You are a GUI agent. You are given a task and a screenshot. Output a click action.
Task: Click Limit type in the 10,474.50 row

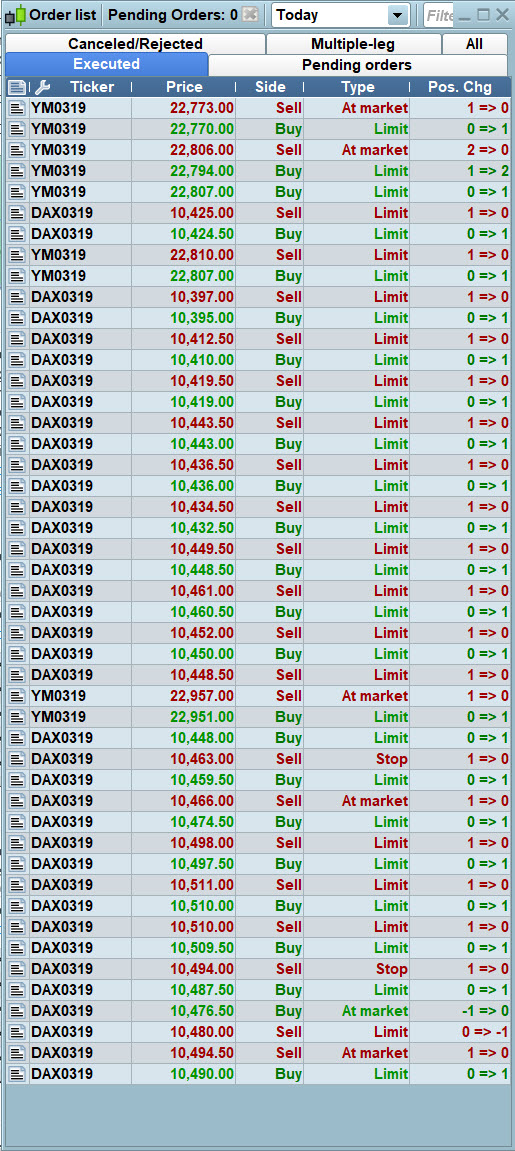391,822
